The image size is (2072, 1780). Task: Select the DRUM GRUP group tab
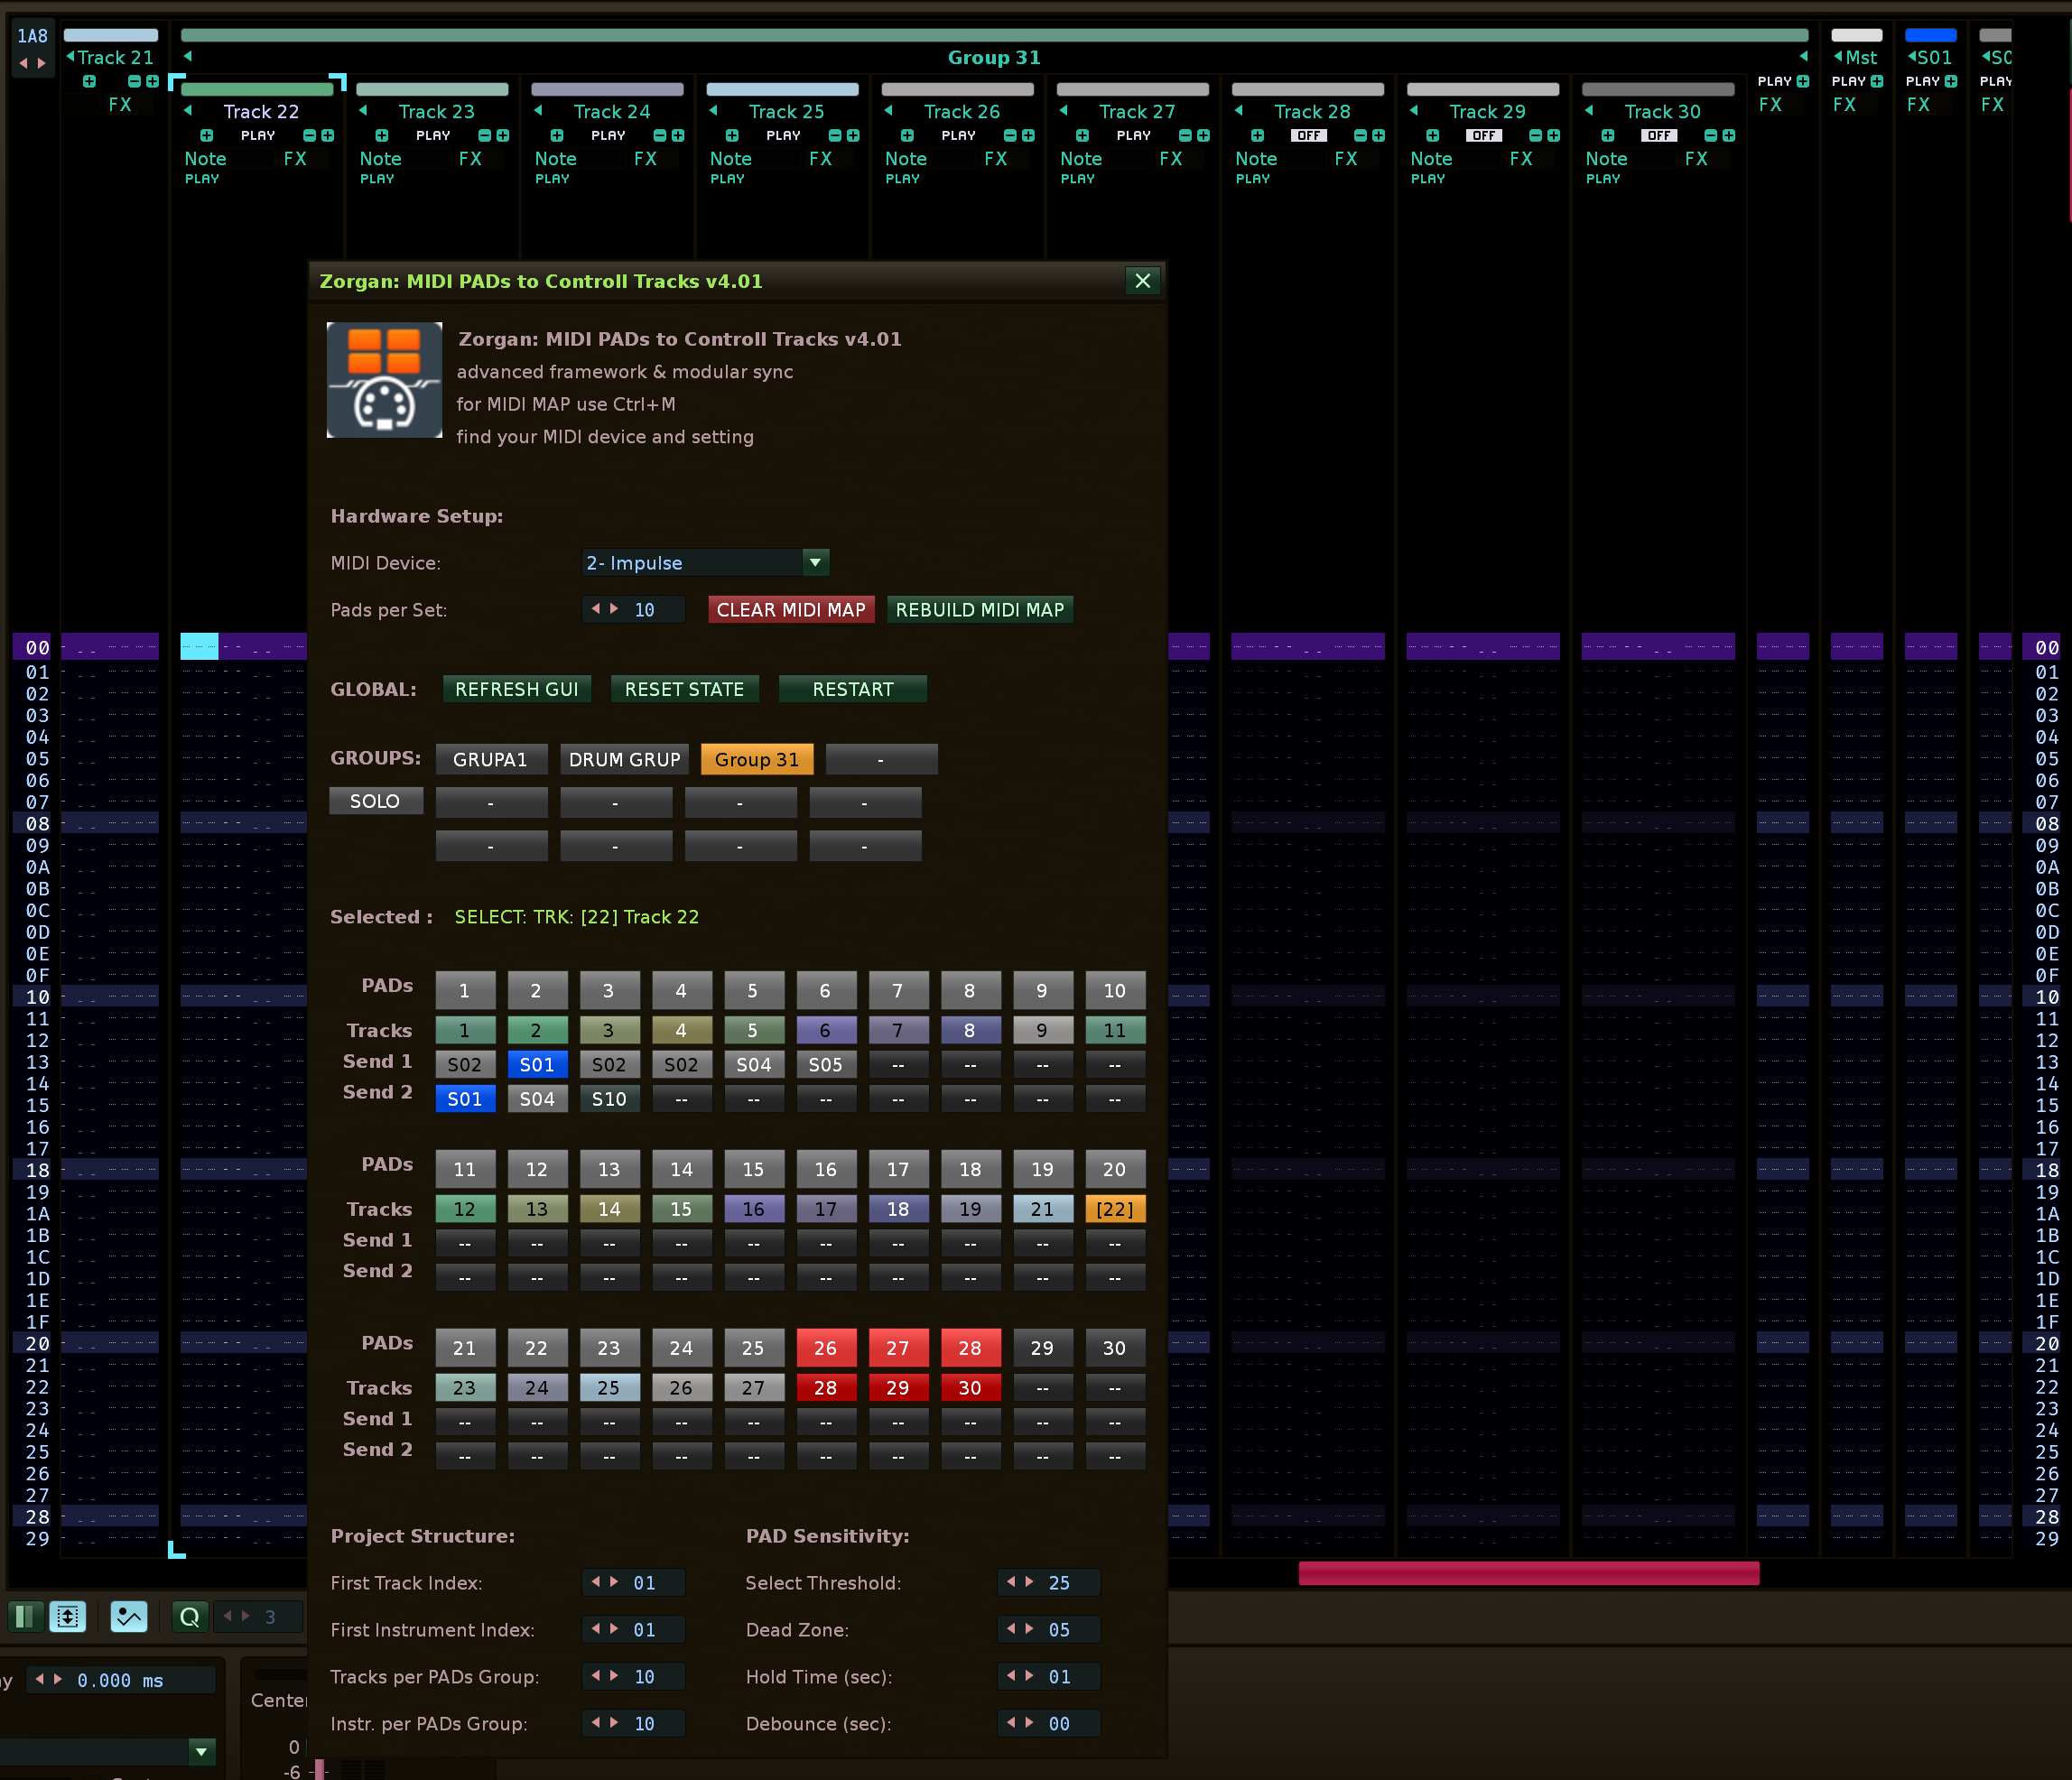(624, 759)
